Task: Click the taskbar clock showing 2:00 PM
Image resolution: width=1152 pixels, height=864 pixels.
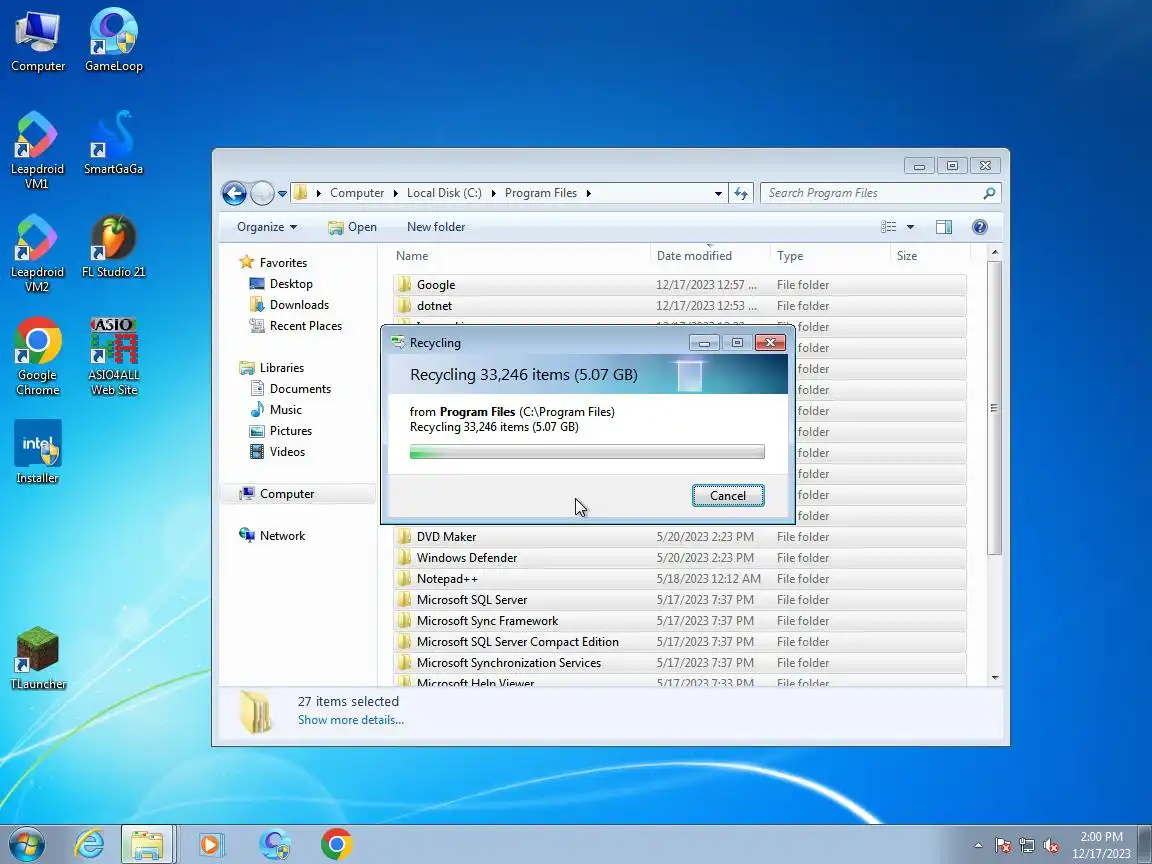Action: pos(1101,845)
